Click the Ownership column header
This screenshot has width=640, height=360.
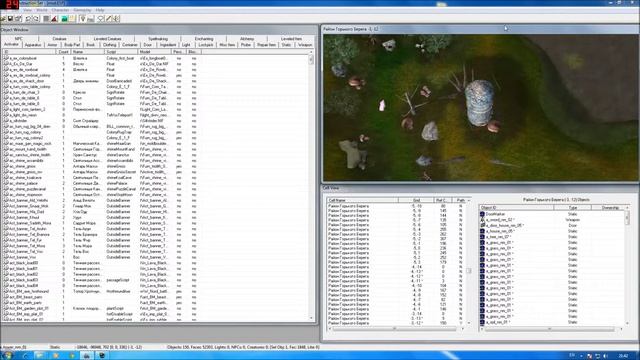tap(609, 208)
